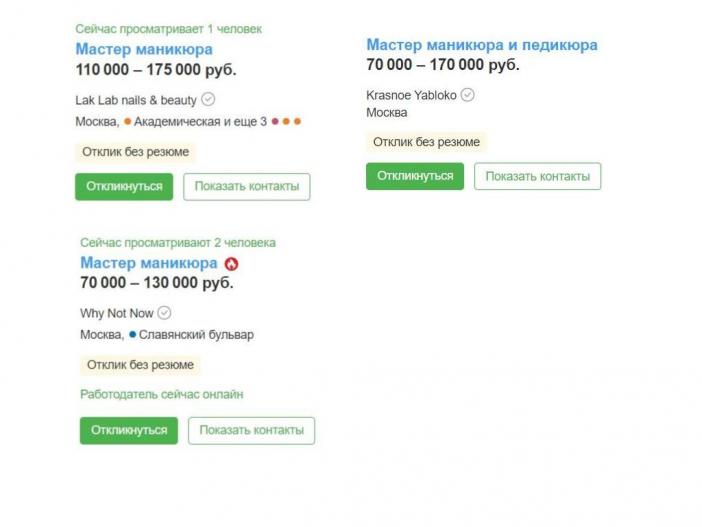Show contacts for Krasnoe Yabloko

click(538, 176)
